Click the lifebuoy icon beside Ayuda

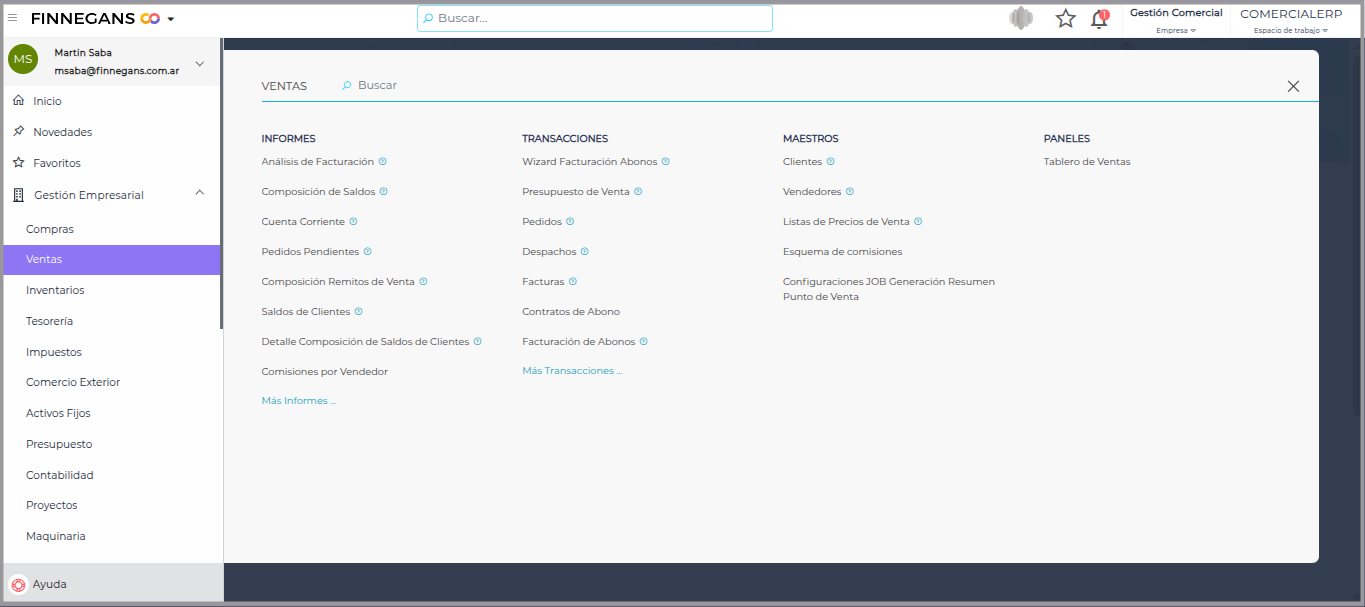click(x=17, y=584)
